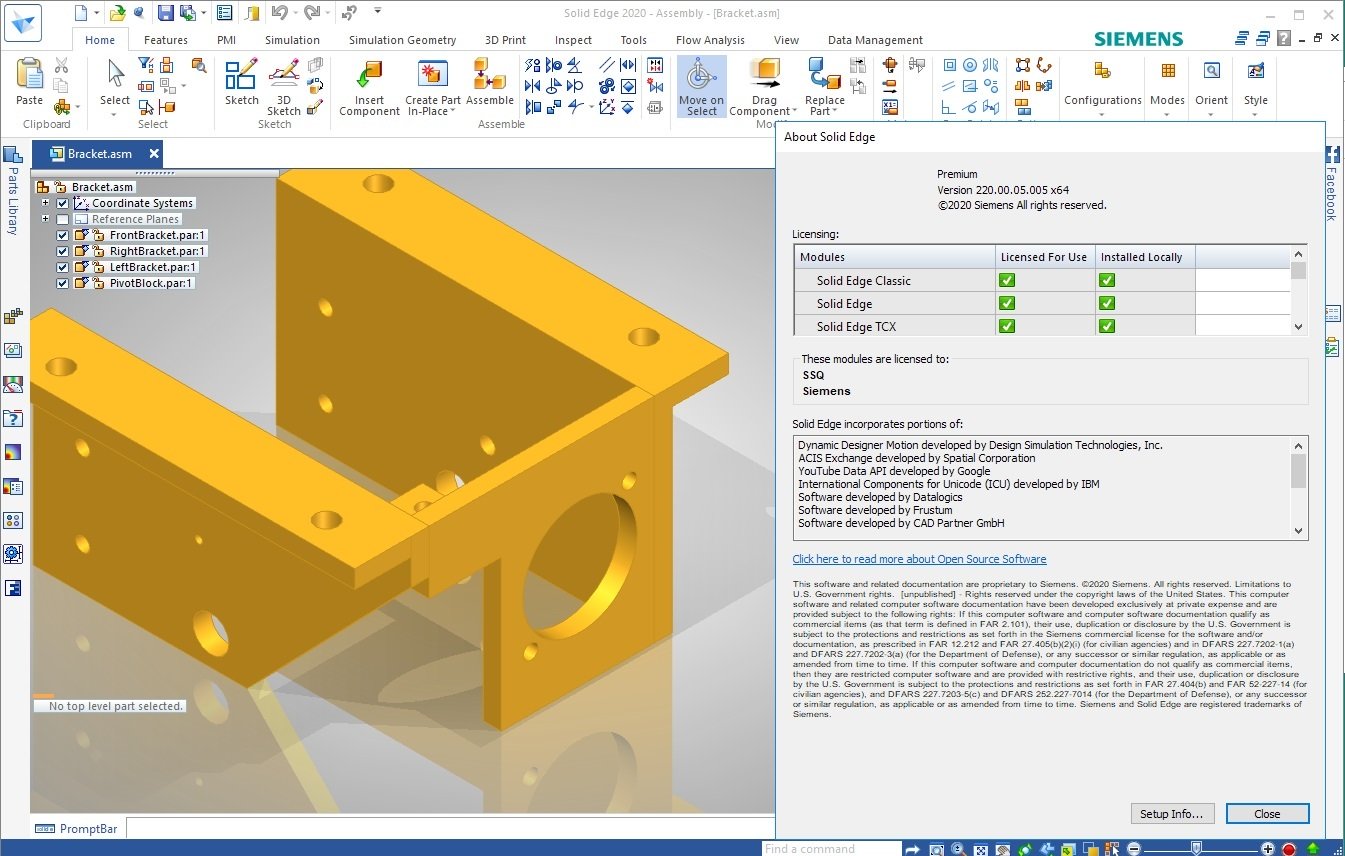Click the Rotate view icon in status bar

tap(1026, 849)
